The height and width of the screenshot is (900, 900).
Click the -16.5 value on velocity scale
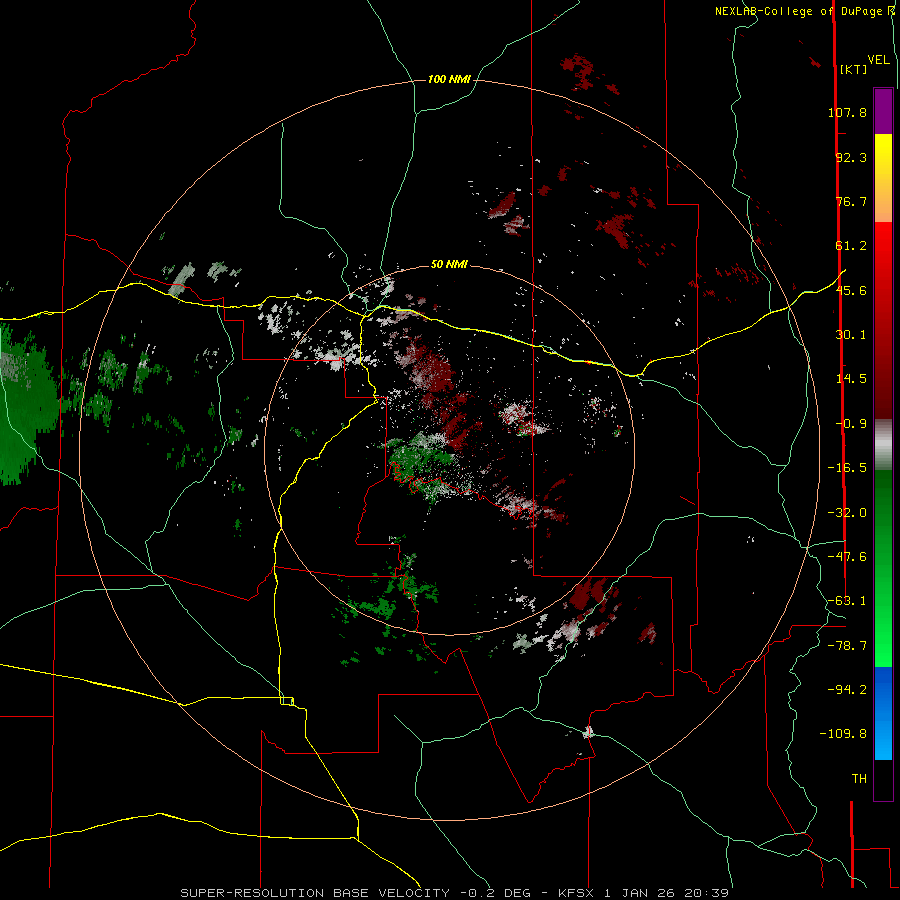point(847,468)
